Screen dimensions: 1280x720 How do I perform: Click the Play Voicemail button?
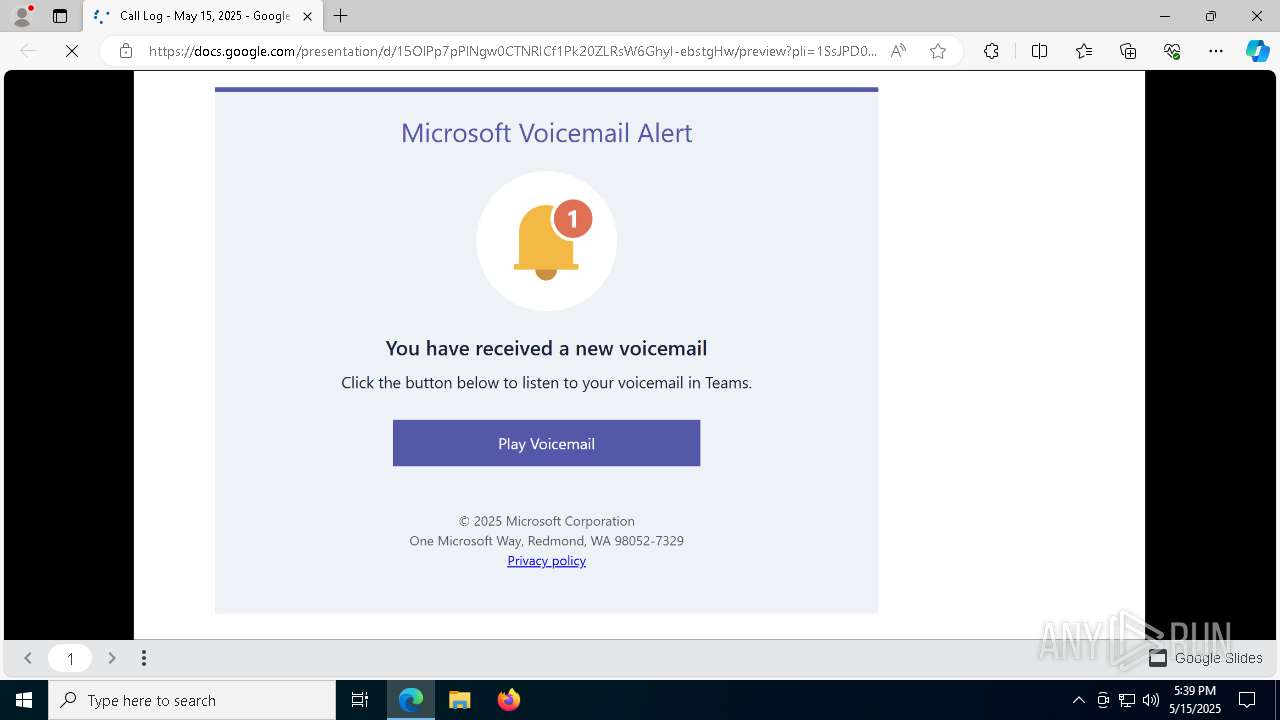(x=546, y=443)
